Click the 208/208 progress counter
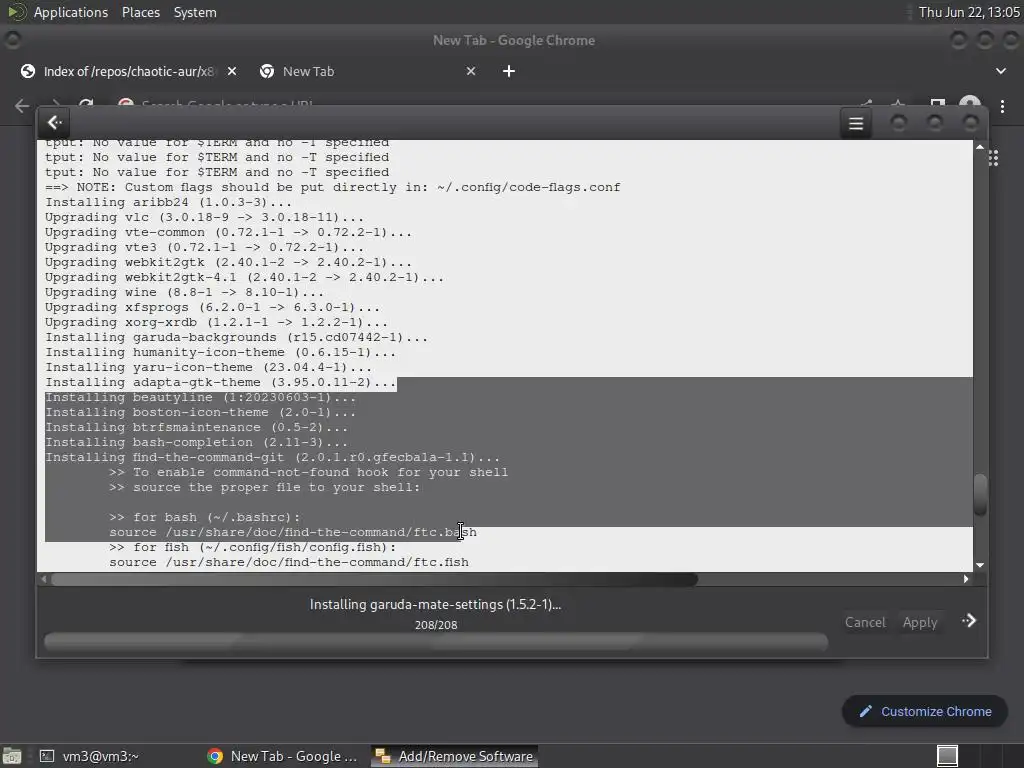 coord(436,625)
